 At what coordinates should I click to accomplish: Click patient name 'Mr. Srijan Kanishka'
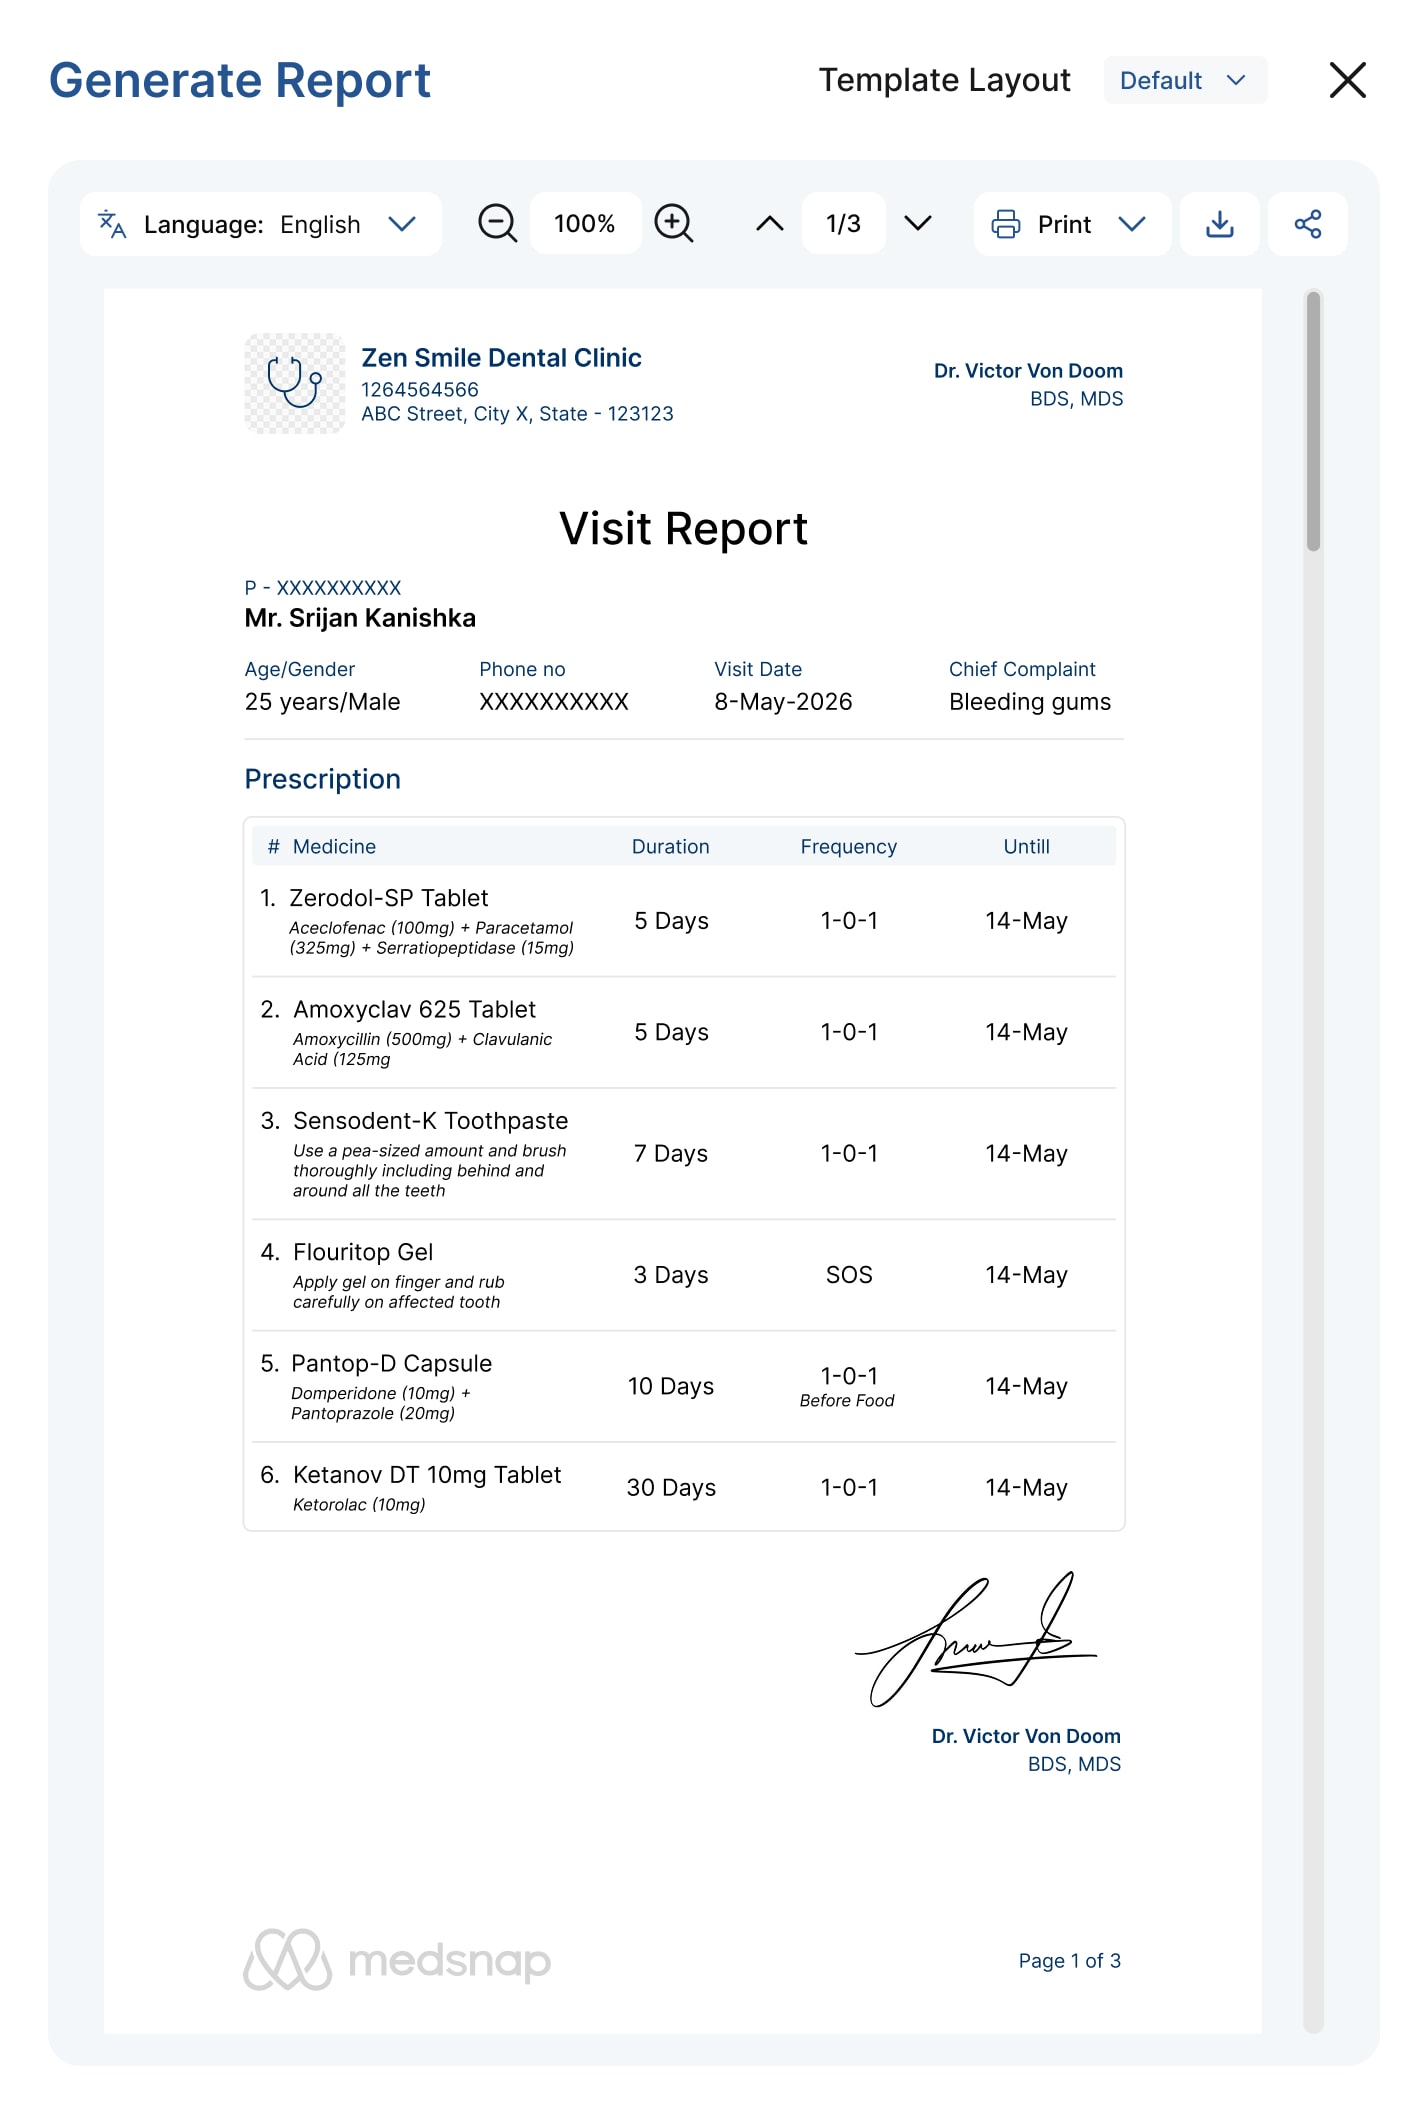click(360, 618)
